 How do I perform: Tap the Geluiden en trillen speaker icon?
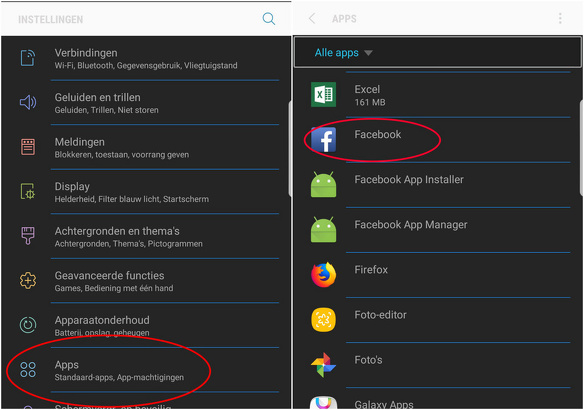pyautogui.click(x=28, y=102)
